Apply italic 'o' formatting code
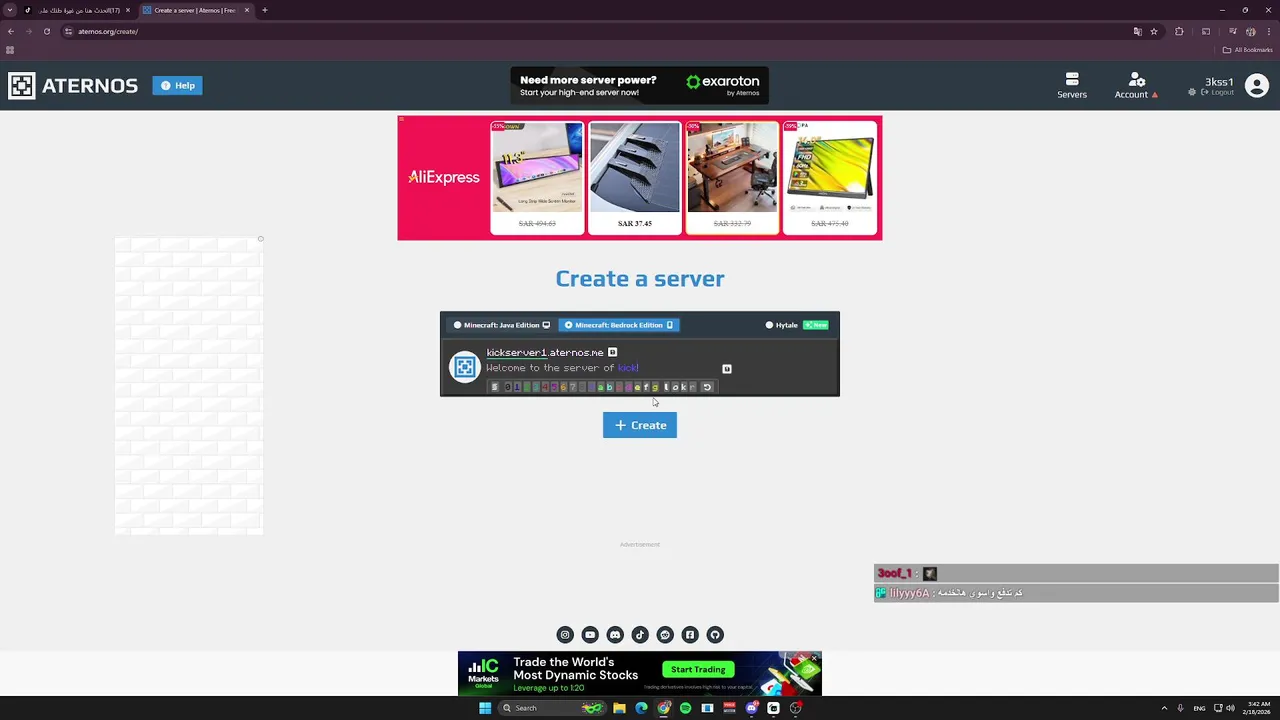The height and width of the screenshot is (720, 1280). 676,387
